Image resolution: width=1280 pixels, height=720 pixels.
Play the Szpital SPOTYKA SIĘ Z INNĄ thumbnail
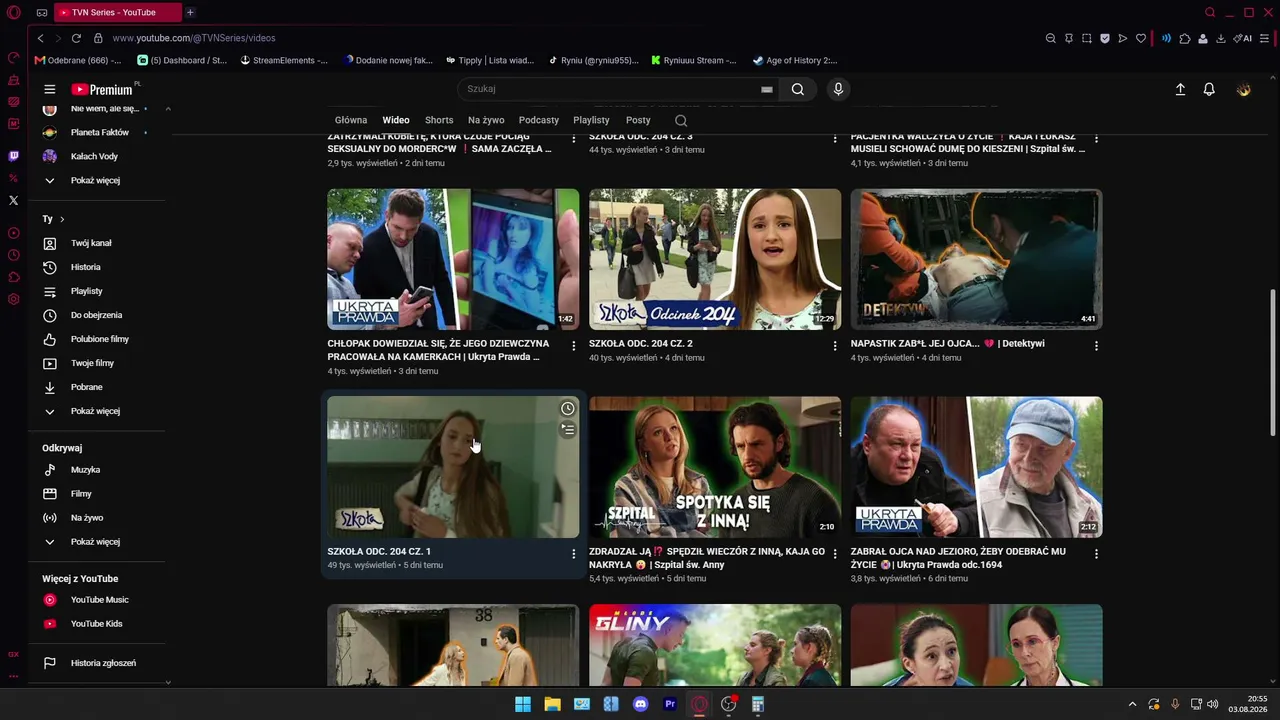click(715, 467)
